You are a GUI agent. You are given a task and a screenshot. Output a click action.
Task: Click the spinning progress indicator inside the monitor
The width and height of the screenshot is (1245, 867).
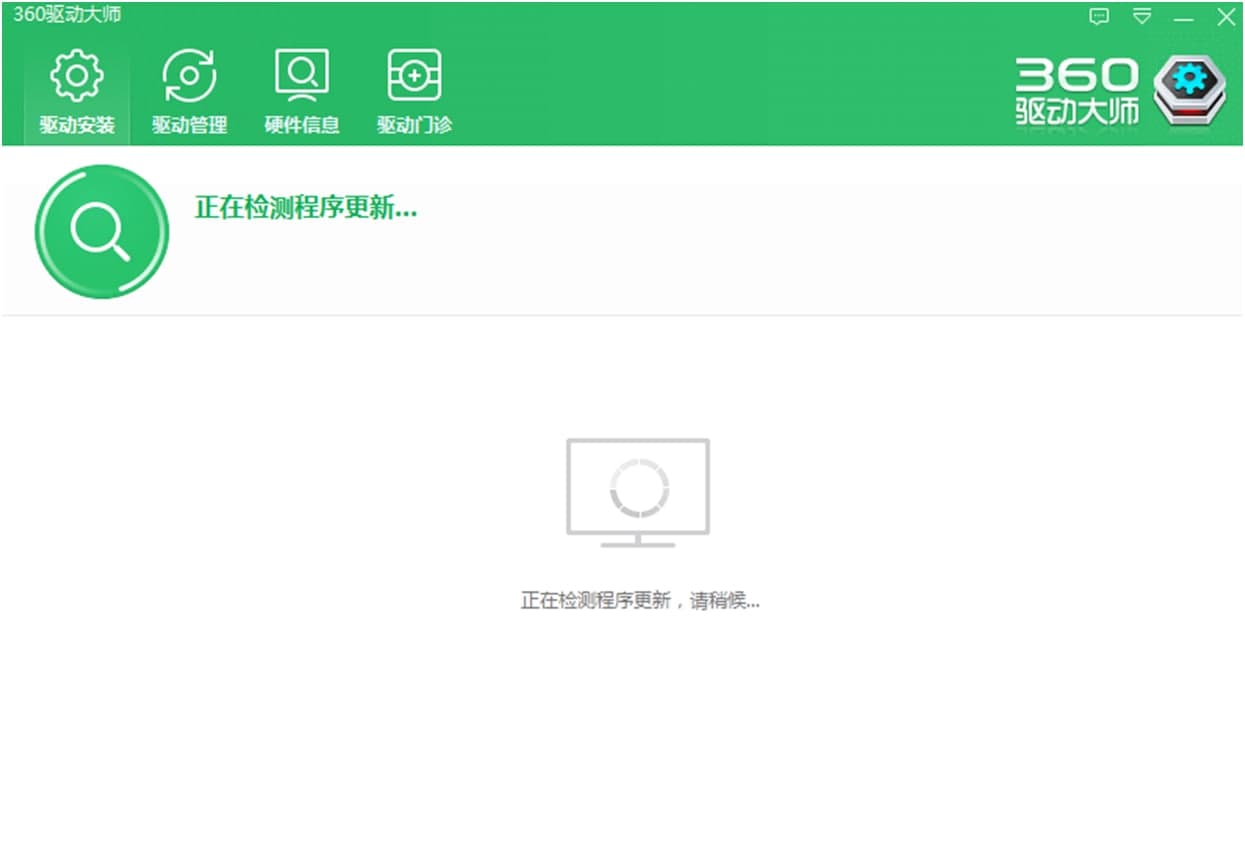click(638, 487)
